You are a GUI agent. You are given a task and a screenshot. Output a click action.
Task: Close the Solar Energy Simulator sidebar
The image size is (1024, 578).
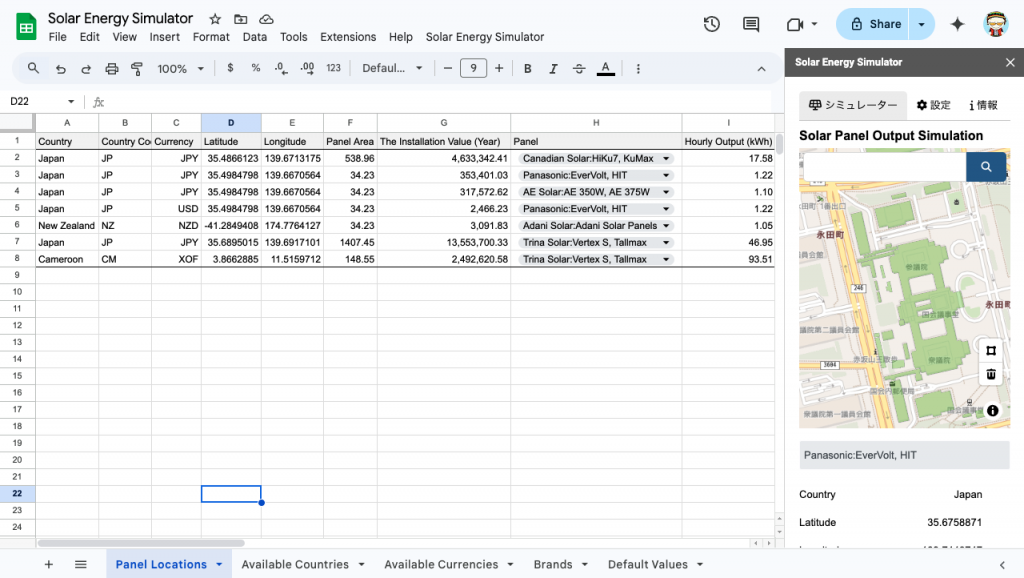pyautogui.click(x=1010, y=63)
